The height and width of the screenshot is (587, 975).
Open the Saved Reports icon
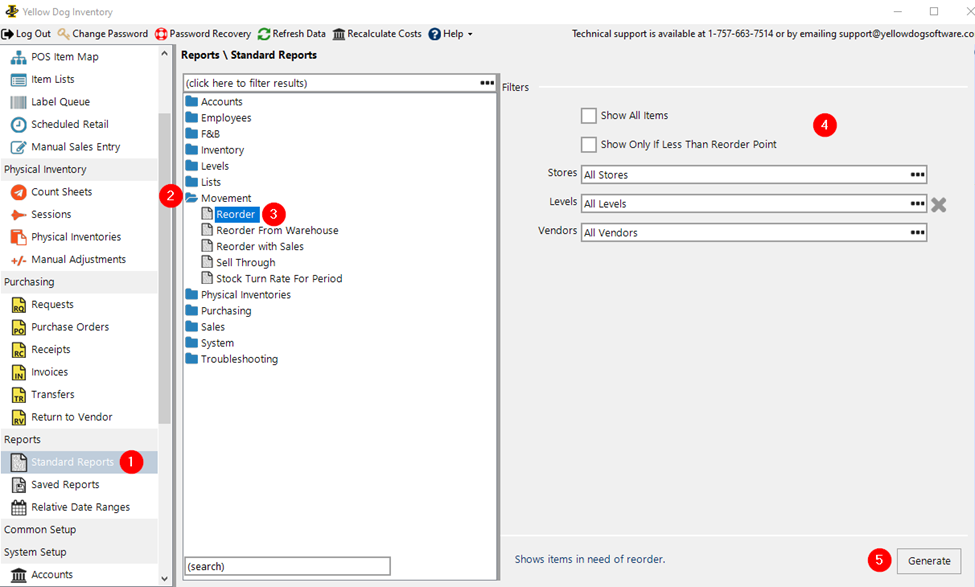[x=19, y=484]
